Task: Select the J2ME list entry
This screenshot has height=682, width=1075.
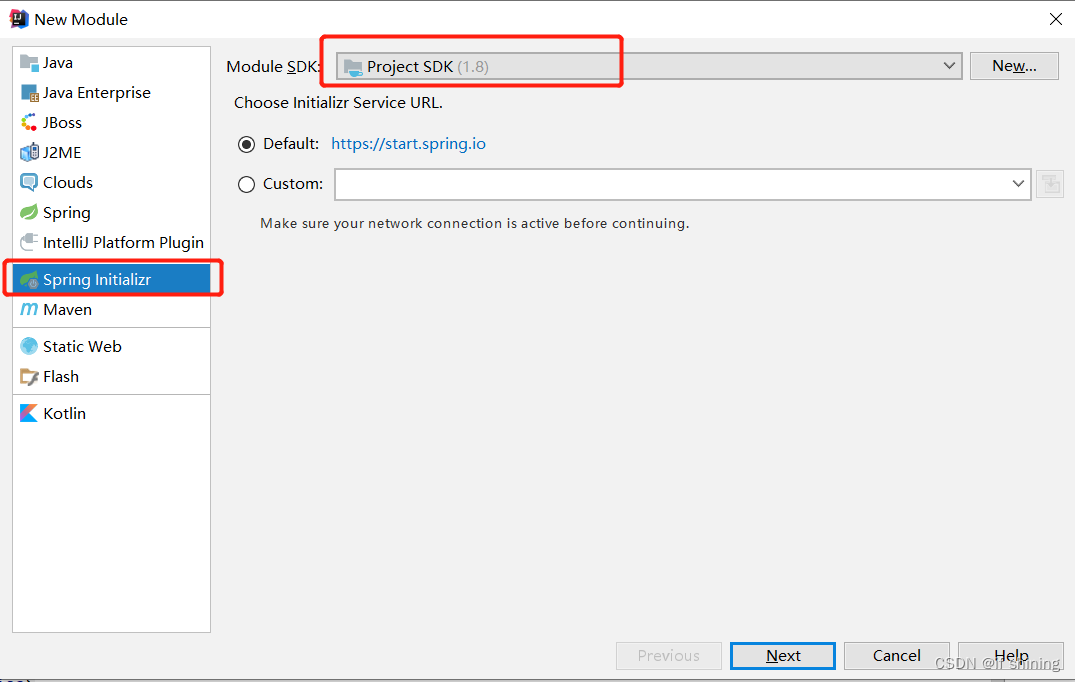Action: [x=111, y=152]
